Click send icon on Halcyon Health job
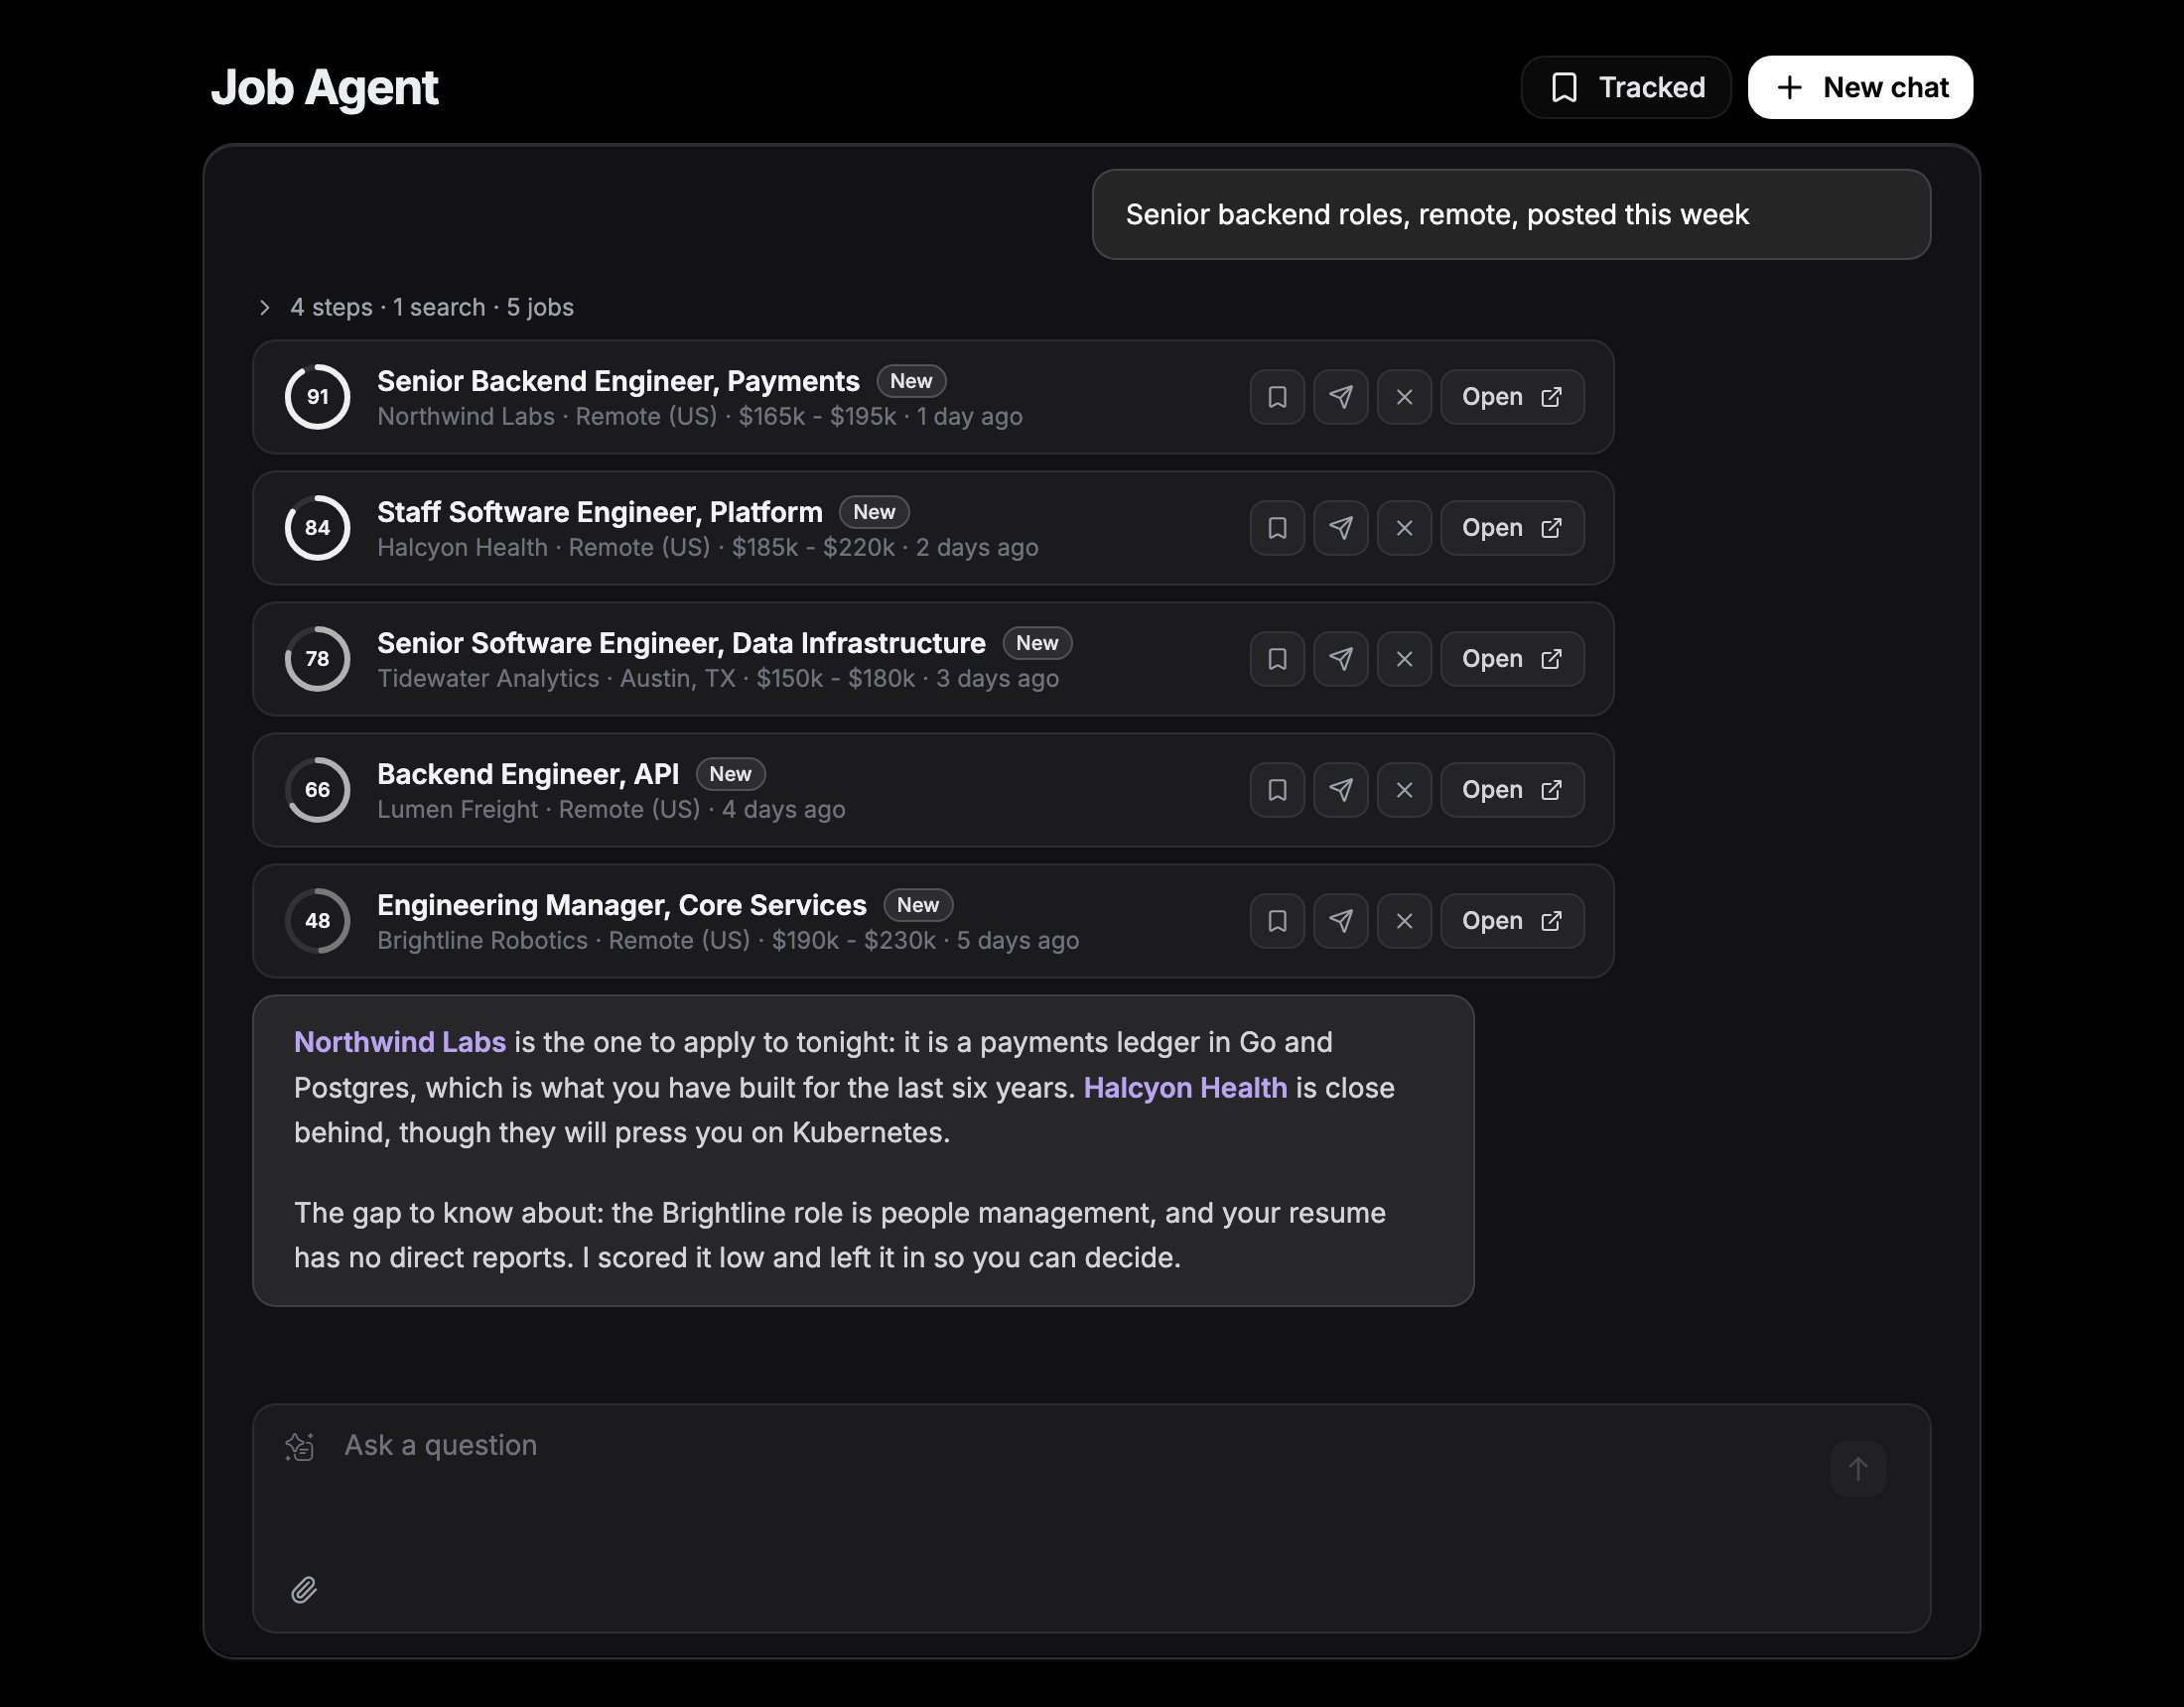The image size is (2184, 1707). coord(1341,528)
